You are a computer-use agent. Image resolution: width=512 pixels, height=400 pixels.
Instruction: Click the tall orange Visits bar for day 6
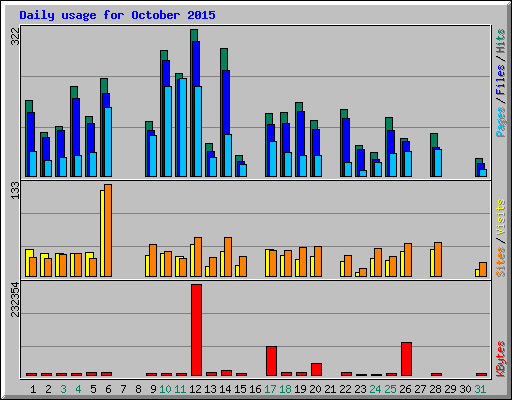108,230
